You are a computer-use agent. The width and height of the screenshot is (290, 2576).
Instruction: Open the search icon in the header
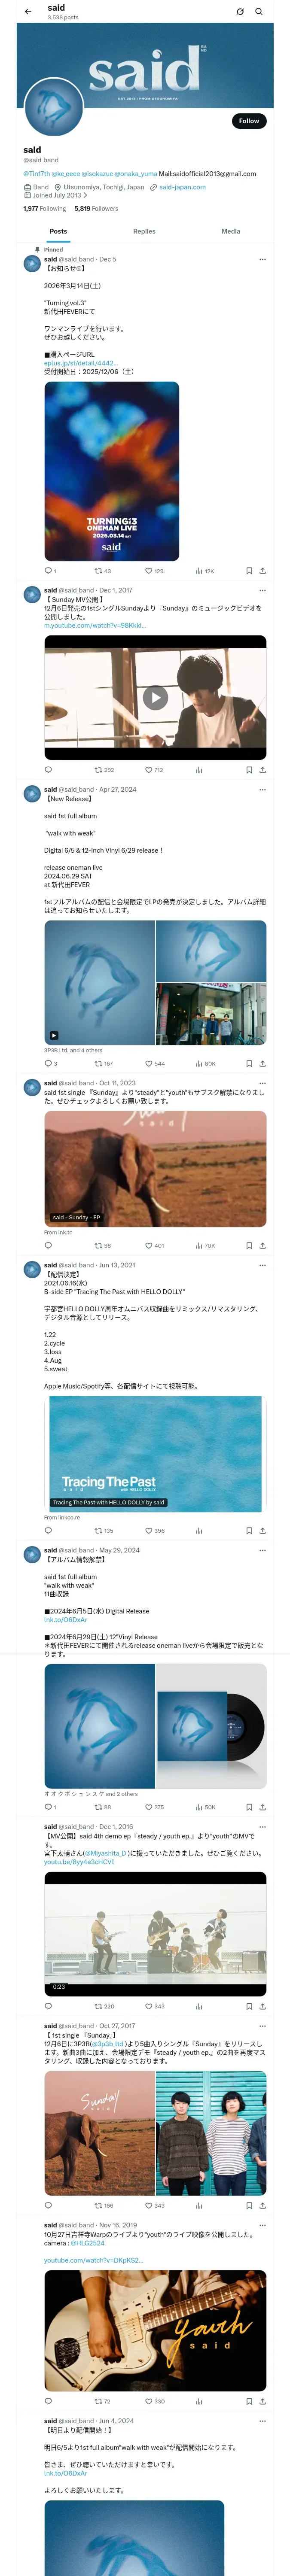259,12
